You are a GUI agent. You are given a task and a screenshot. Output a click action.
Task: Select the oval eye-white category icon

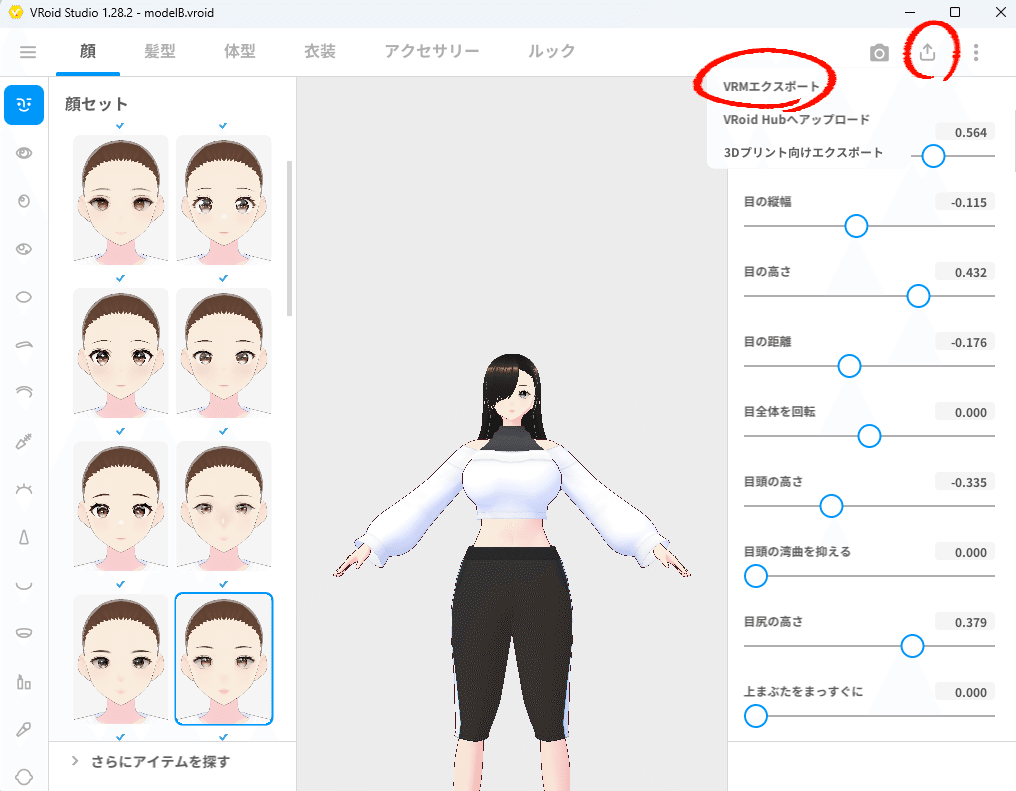point(24,297)
